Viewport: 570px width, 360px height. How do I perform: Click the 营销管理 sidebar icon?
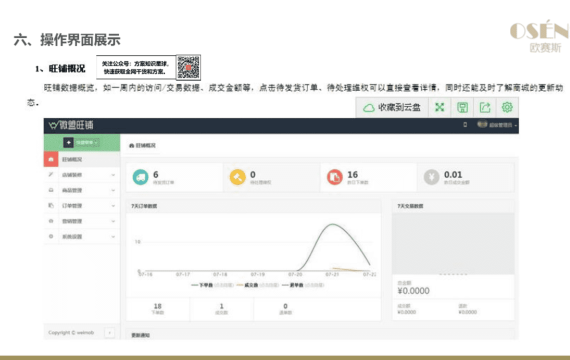[x=51, y=221]
